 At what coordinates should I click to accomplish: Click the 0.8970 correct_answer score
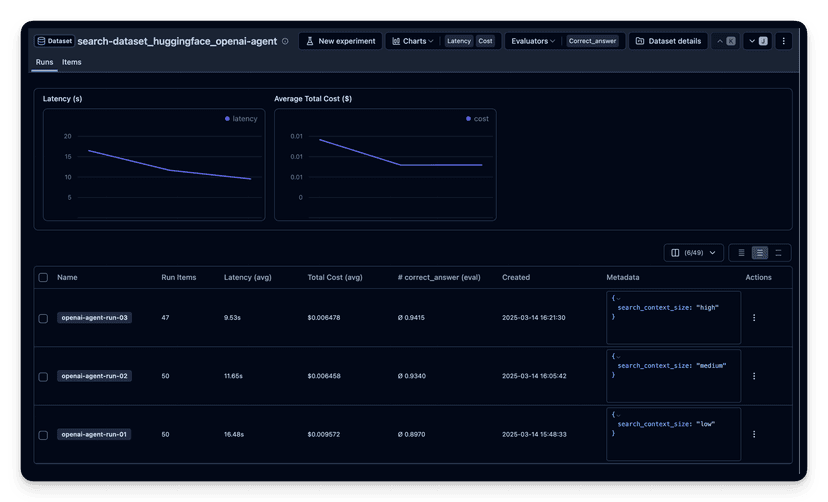[x=411, y=434]
